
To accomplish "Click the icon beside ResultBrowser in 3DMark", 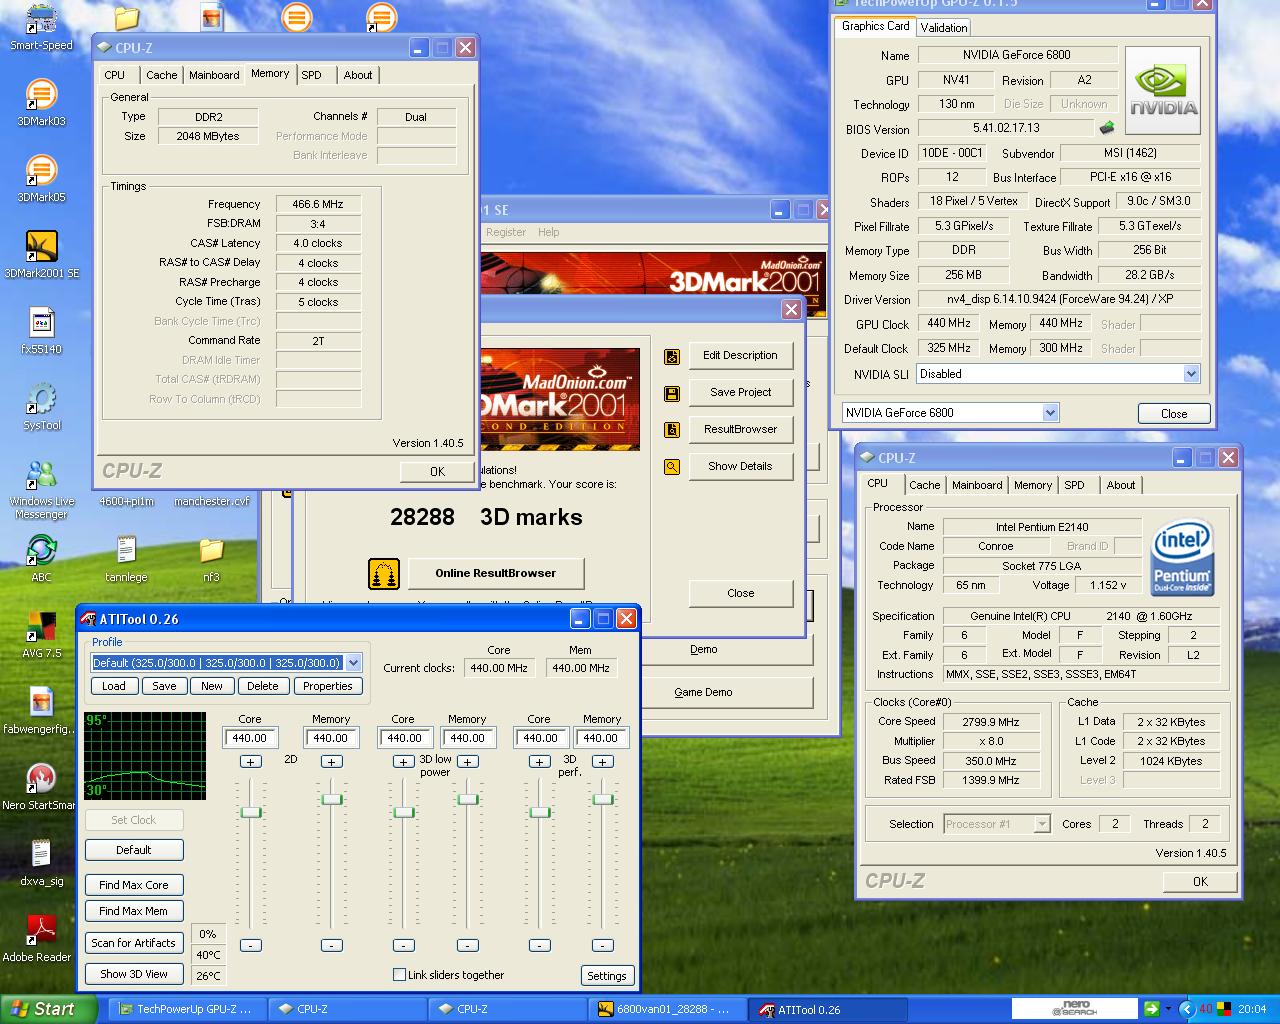I will [x=672, y=430].
